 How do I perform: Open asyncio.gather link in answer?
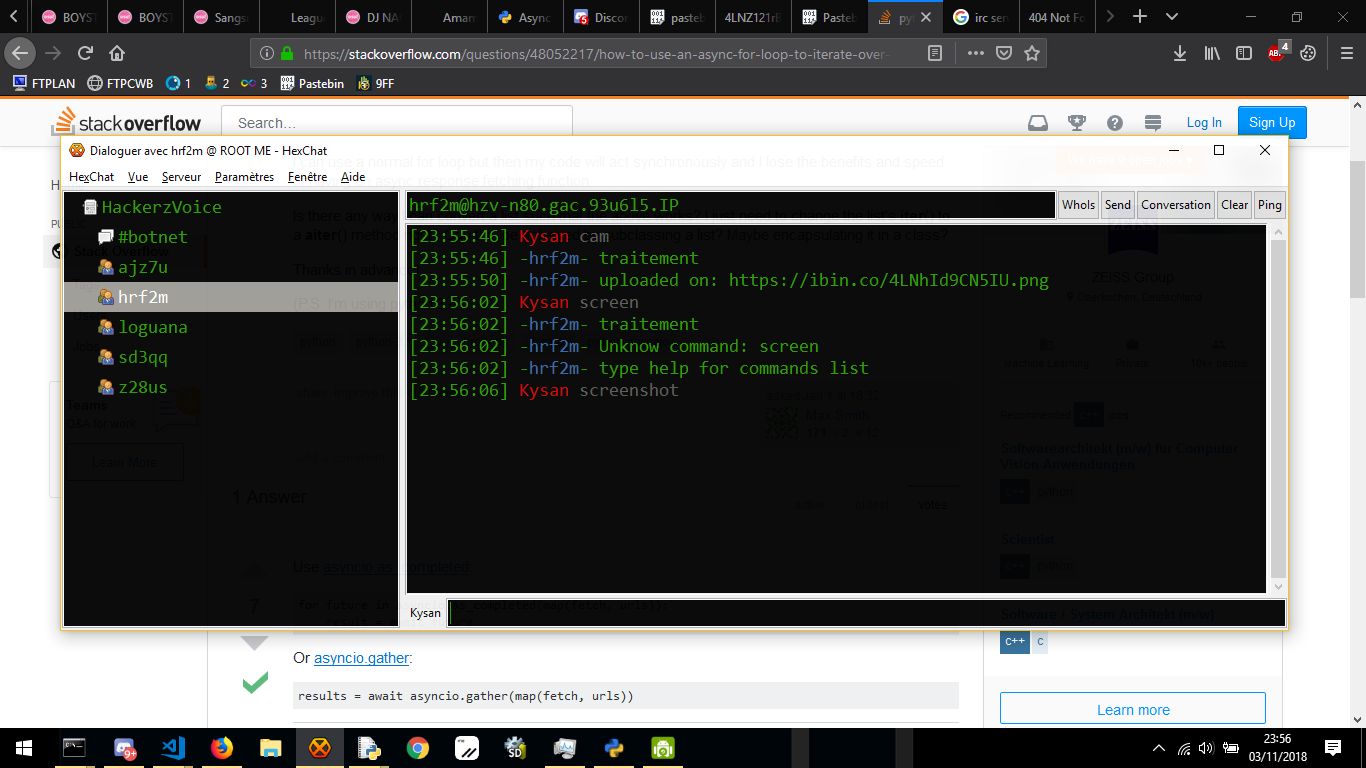(363, 658)
